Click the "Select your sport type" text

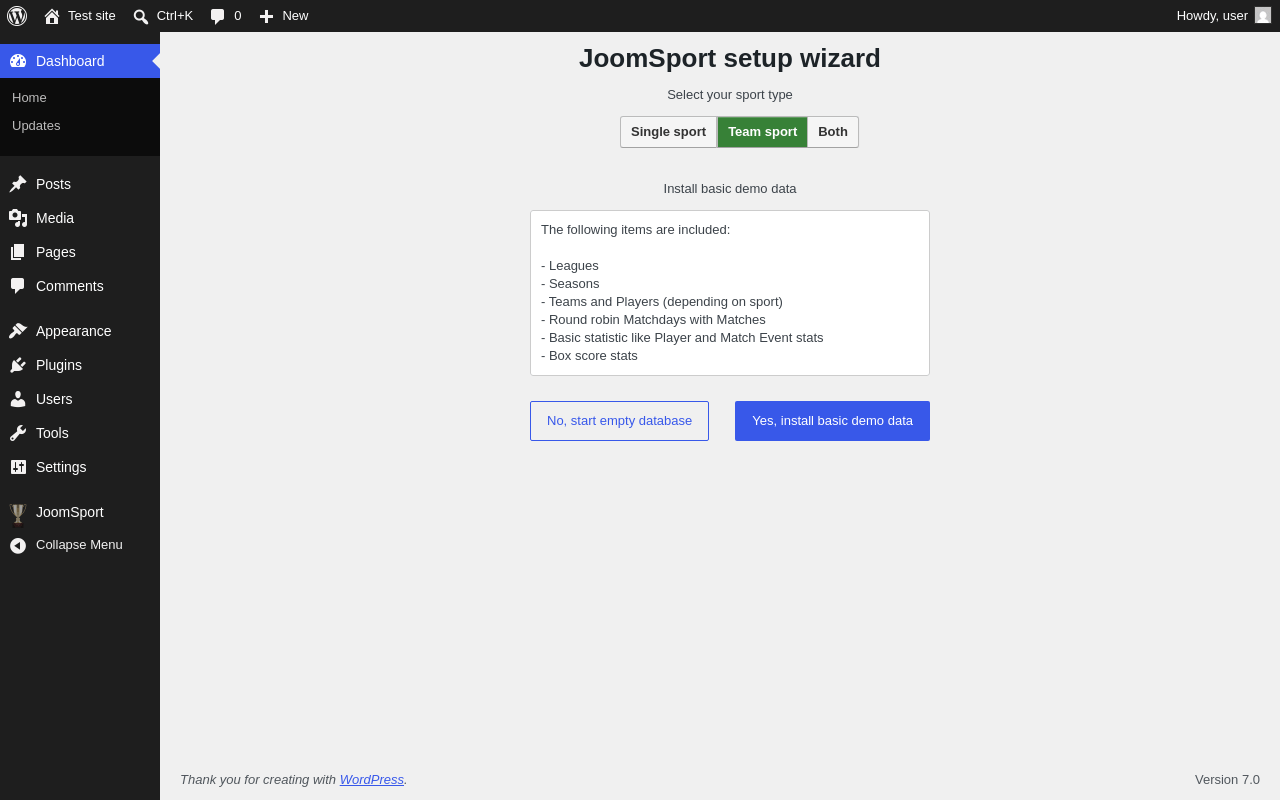coord(730,95)
